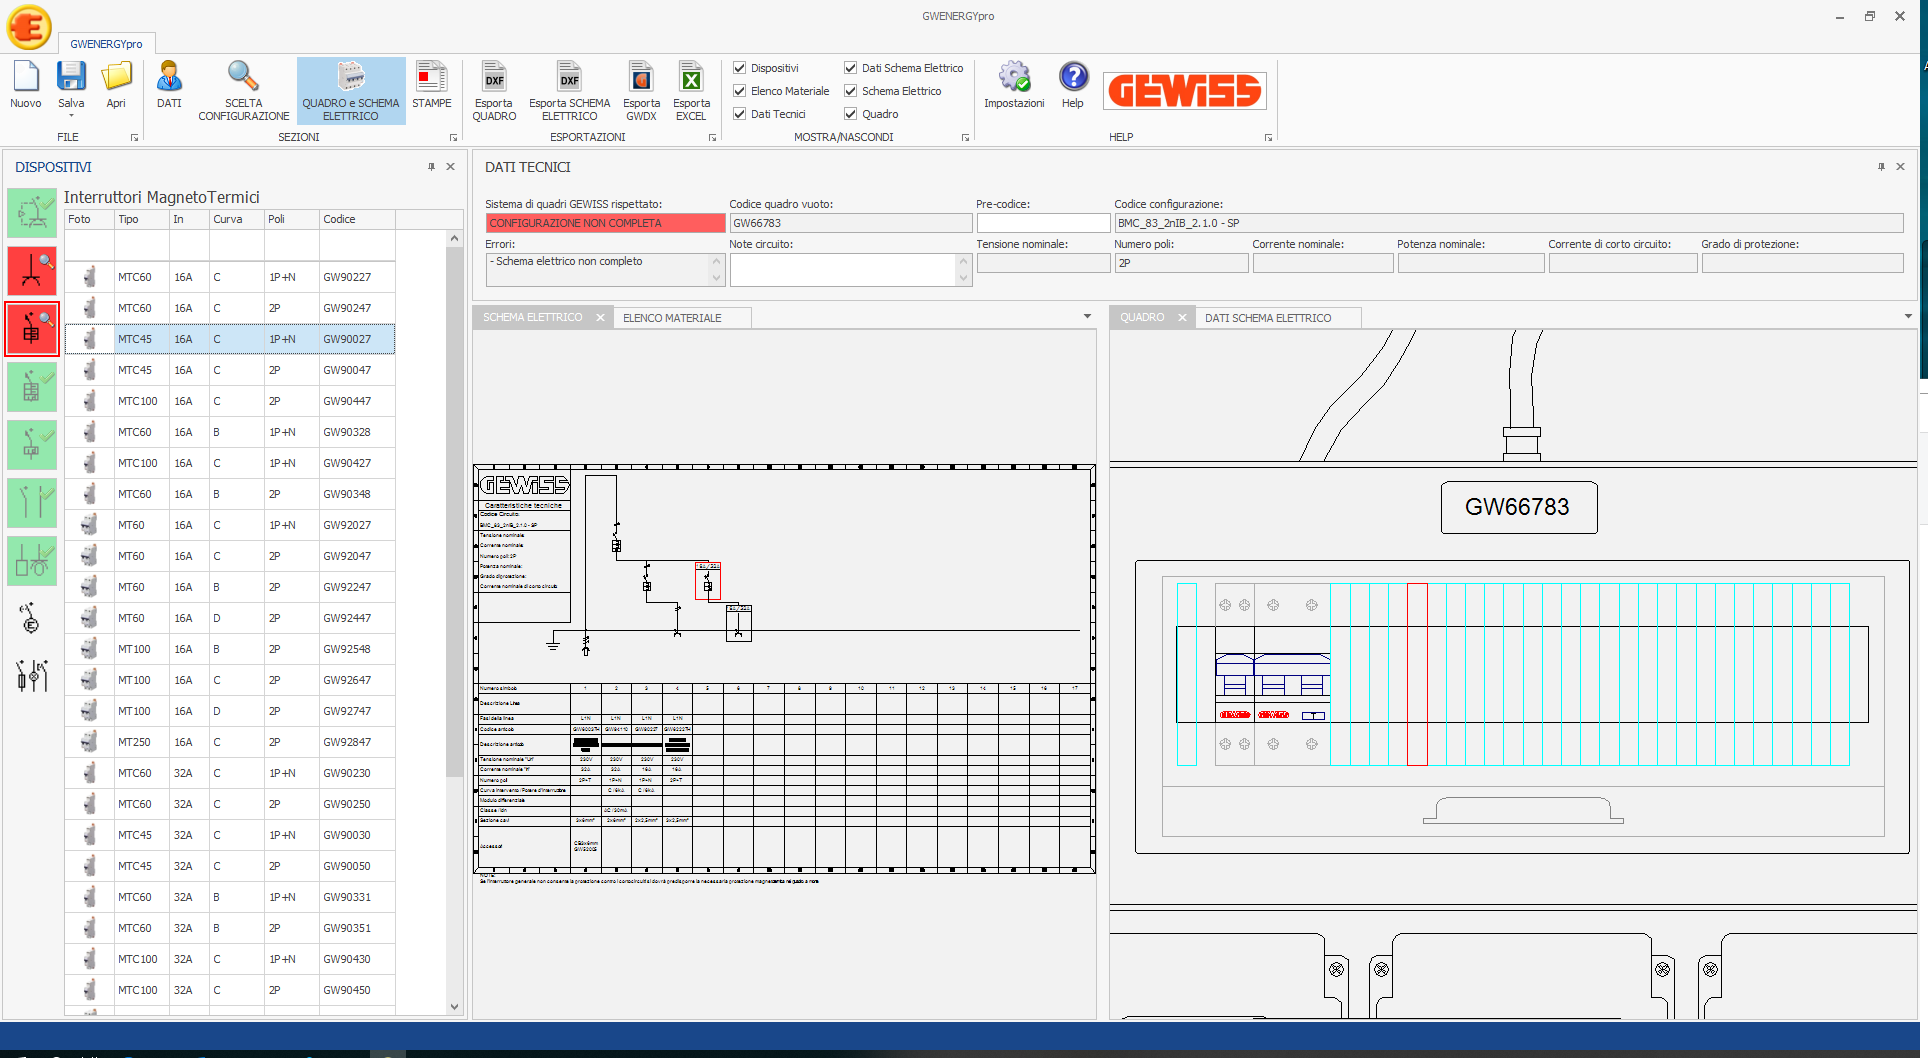This screenshot has width=1928, height=1058.
Task: Sort devices by Tipo column header
Action: [x=141, y=219]
